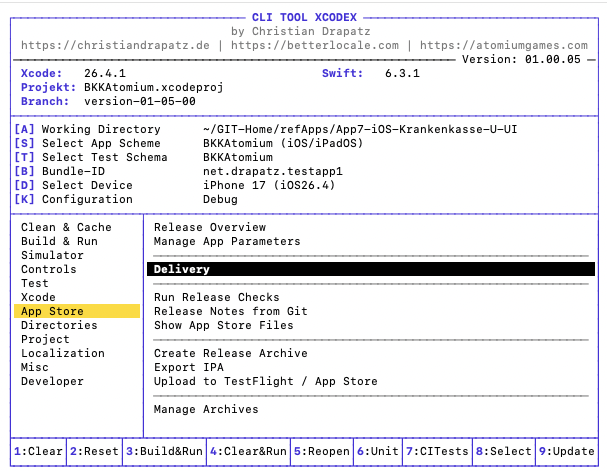Choose Show App Store Files
607x471 pixels.
[x=224, y=325]
